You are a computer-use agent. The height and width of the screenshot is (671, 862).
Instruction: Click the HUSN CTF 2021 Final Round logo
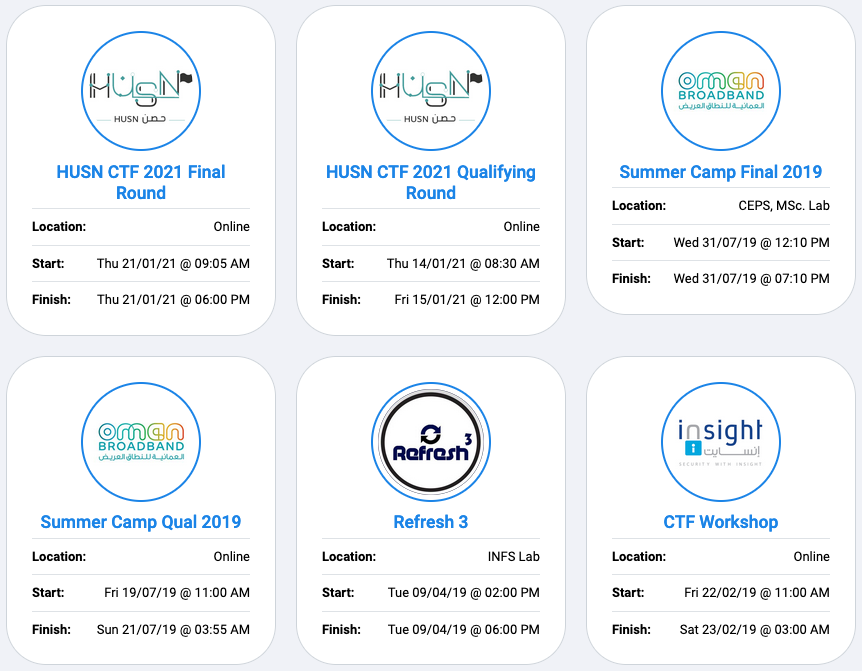tap(141, 91)
